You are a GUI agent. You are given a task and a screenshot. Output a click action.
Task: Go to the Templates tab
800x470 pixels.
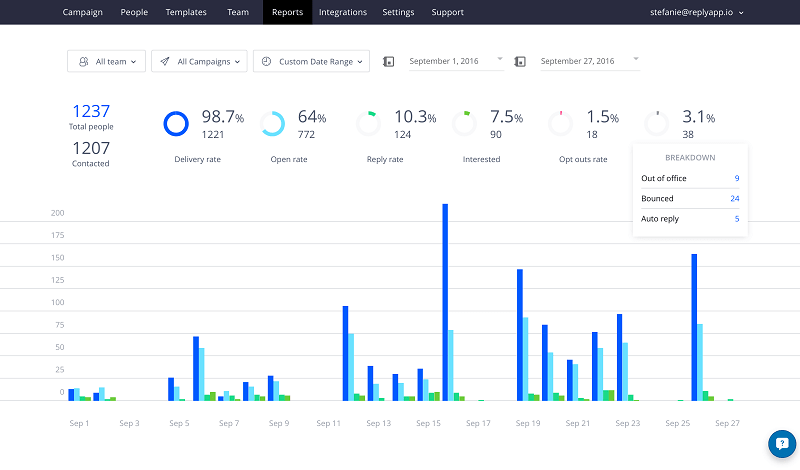point(185,12)
